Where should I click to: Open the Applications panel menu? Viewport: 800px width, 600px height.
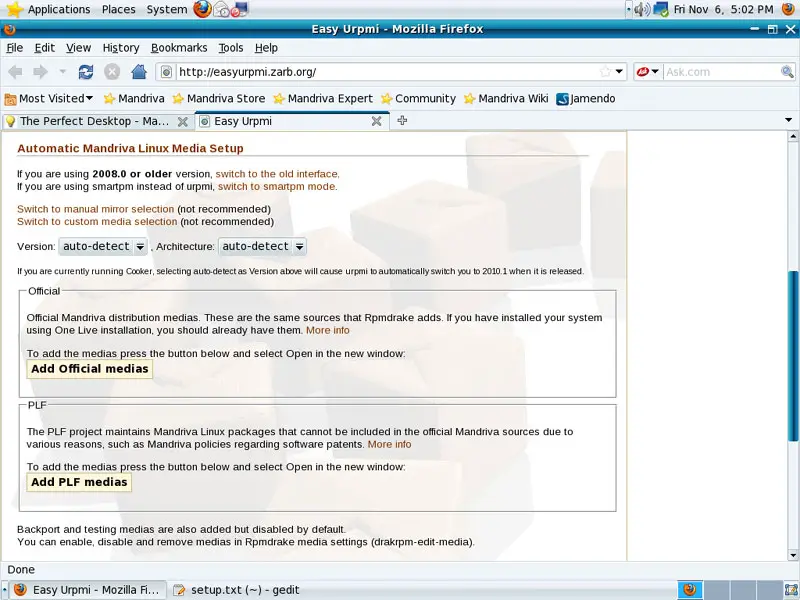[x=59, y=9]
